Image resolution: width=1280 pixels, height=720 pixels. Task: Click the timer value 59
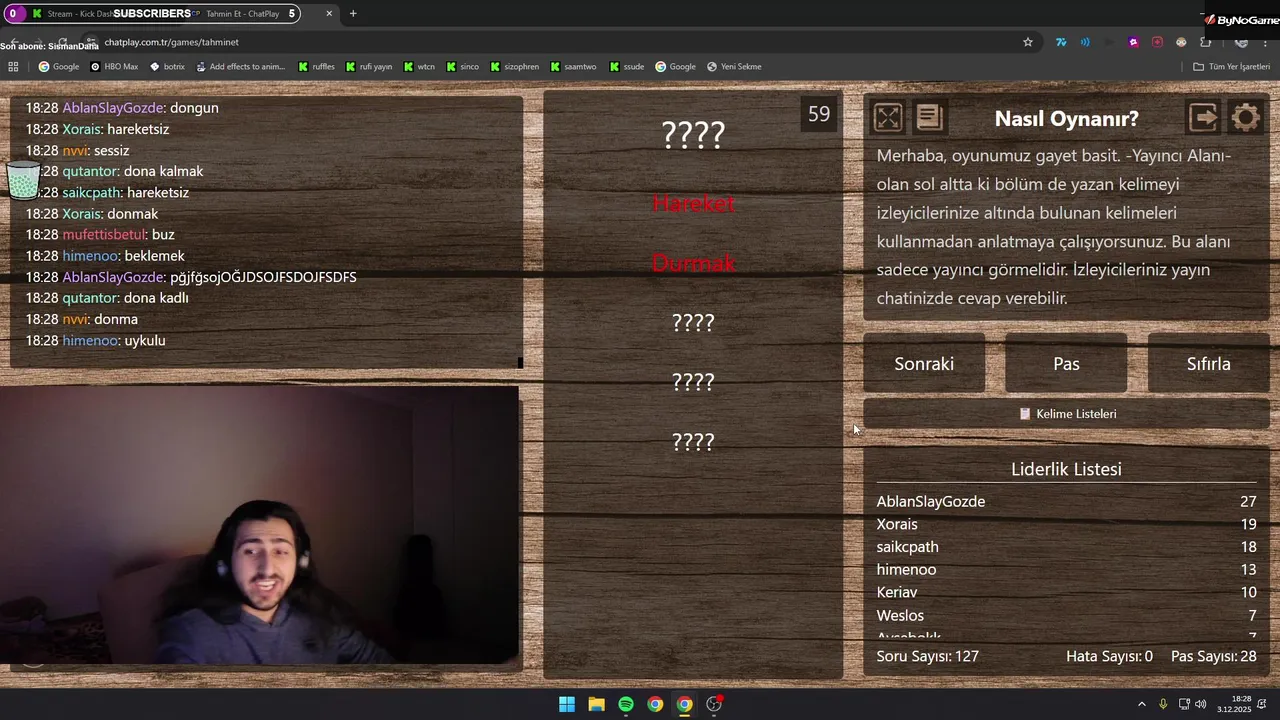tap(819, 114)
